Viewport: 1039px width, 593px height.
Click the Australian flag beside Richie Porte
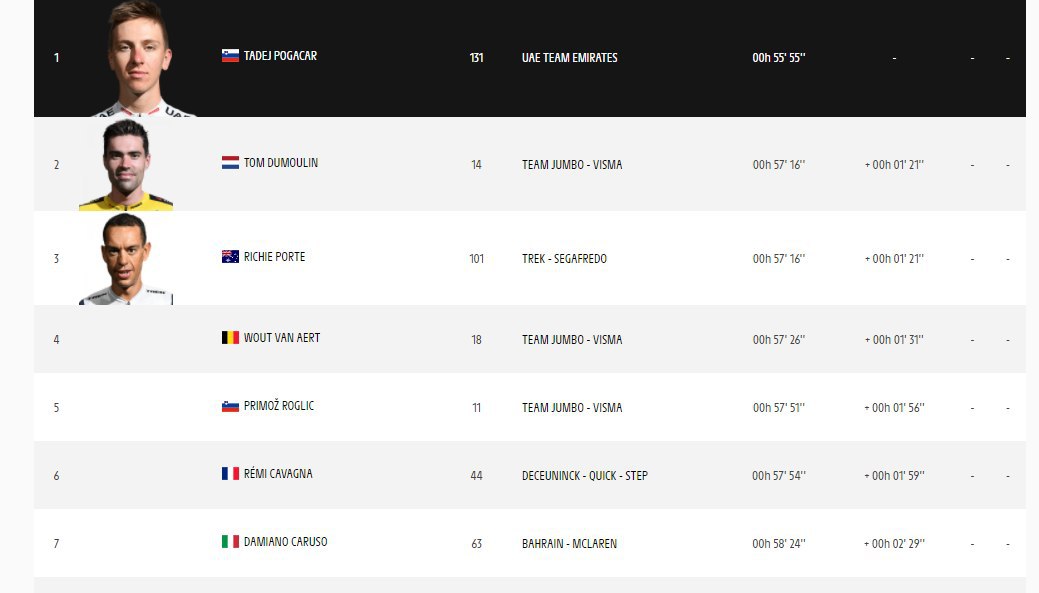pyautogui.click(x=230, y=257)
